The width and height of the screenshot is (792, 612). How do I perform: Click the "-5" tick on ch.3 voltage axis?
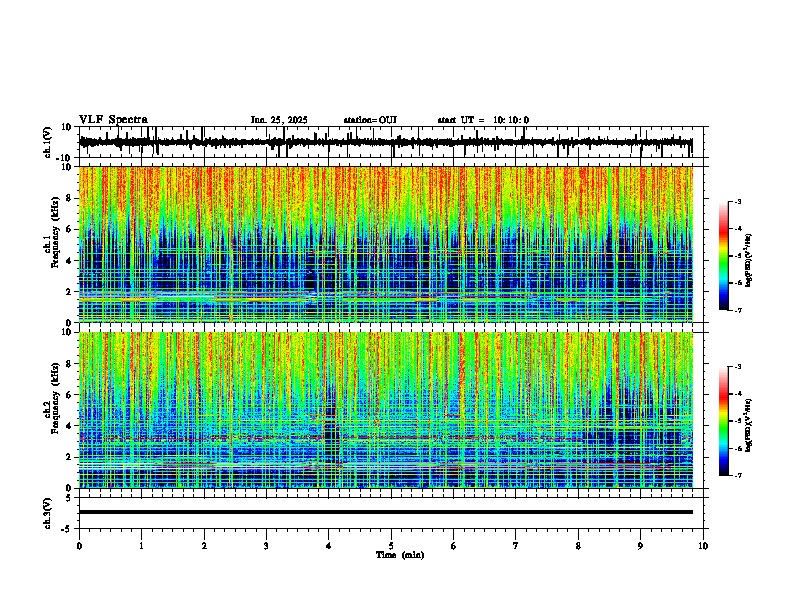click(x=67, y=529)
